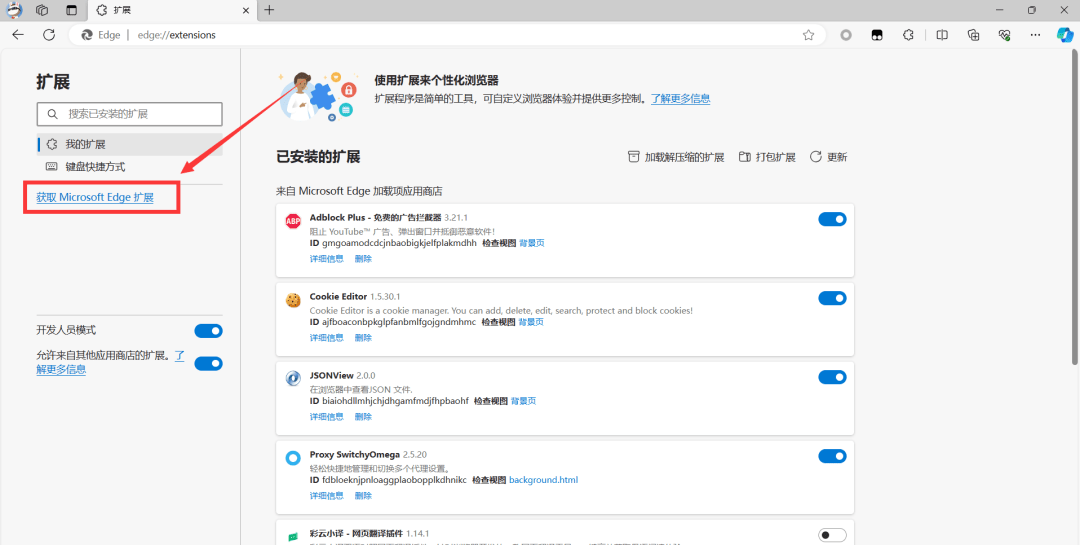Open Settings and more ellipsis menu
This screenshot has height=545, width=1080.
(1036, 35)
